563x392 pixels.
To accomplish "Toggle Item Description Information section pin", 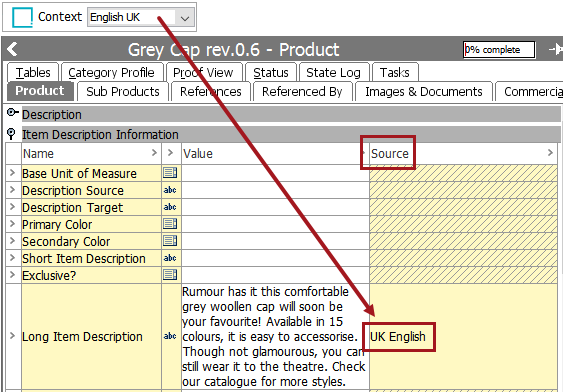I will [x=11, y=134].
